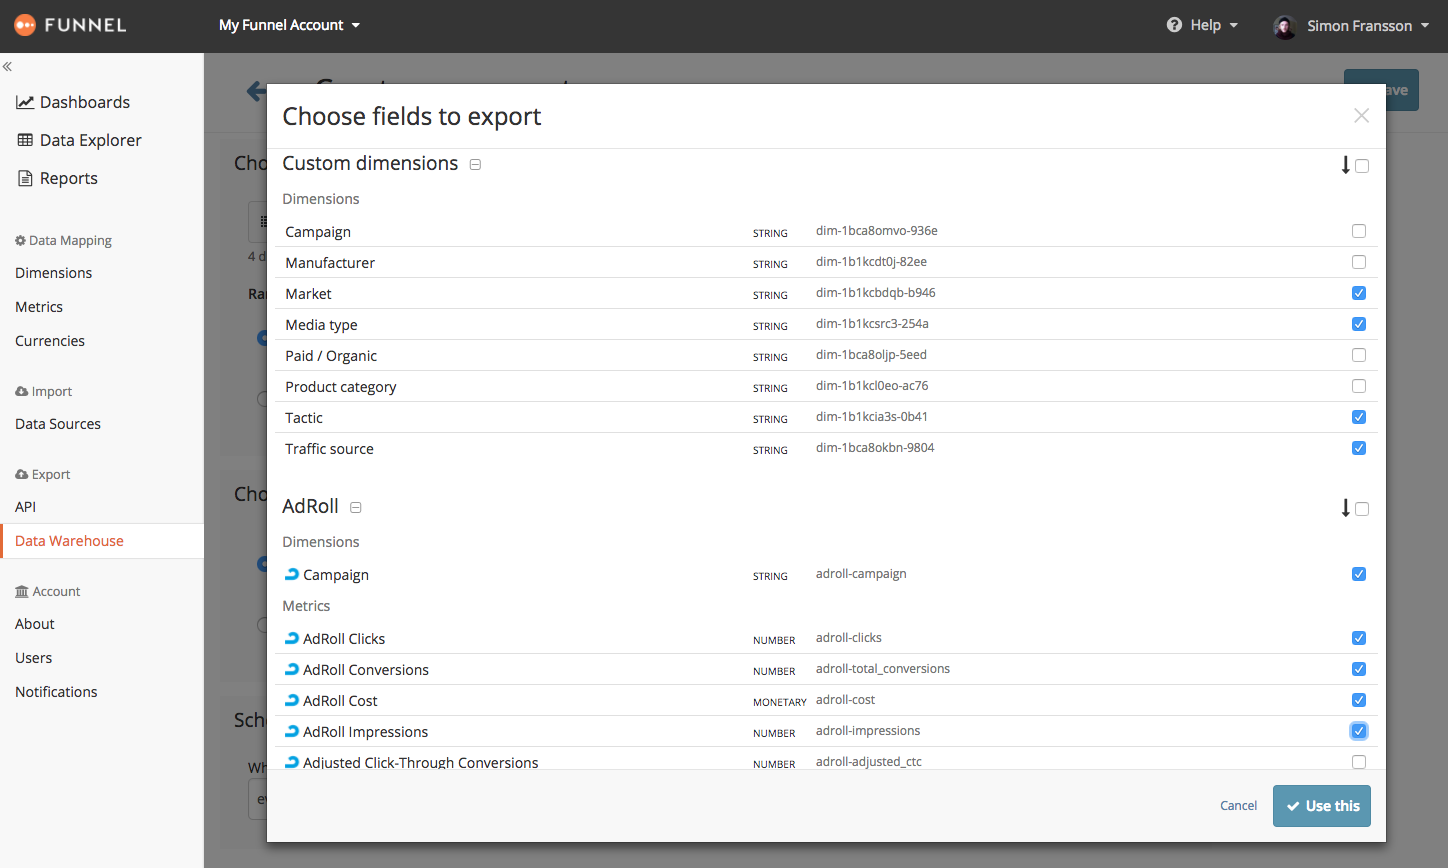The width and height of the screenshot is (1448, 868).
Task: Go to Data Sources in sidebar
Action: pyautogui.click(x=58, y=424)
